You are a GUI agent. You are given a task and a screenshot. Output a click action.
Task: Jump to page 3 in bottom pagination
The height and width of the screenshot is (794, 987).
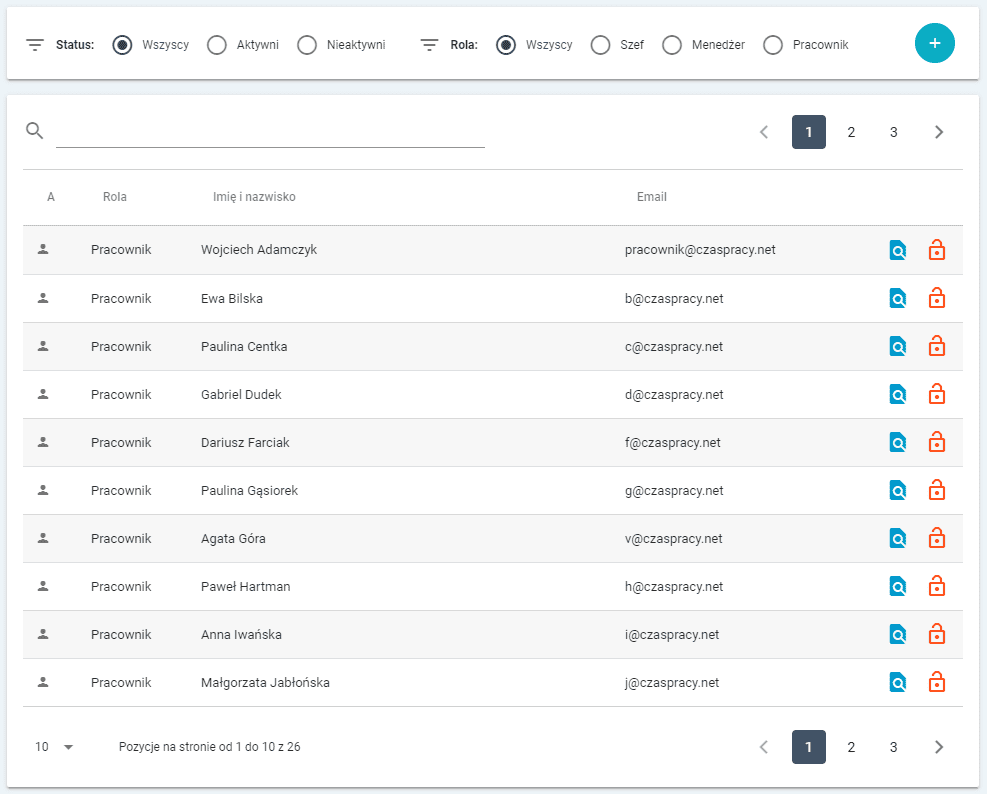point(893,747)
